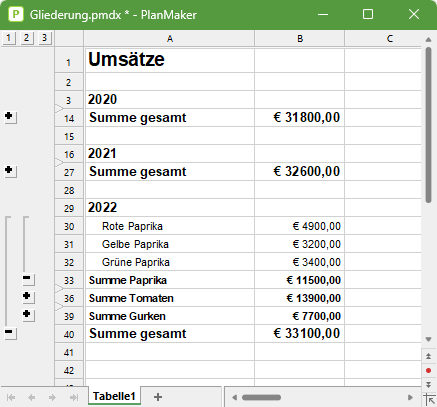Select row 14 header
This screenshot has height=407, width=437.
(69, 118)
